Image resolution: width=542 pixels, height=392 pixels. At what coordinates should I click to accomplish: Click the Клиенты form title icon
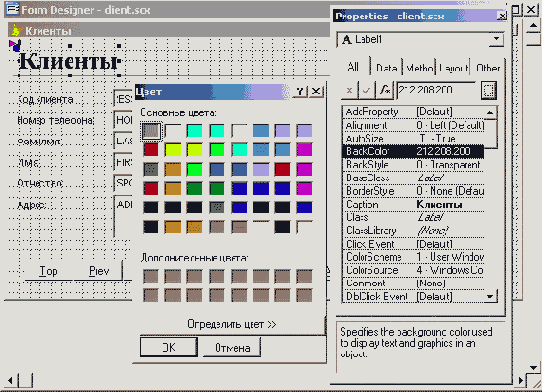coord(16,31)
